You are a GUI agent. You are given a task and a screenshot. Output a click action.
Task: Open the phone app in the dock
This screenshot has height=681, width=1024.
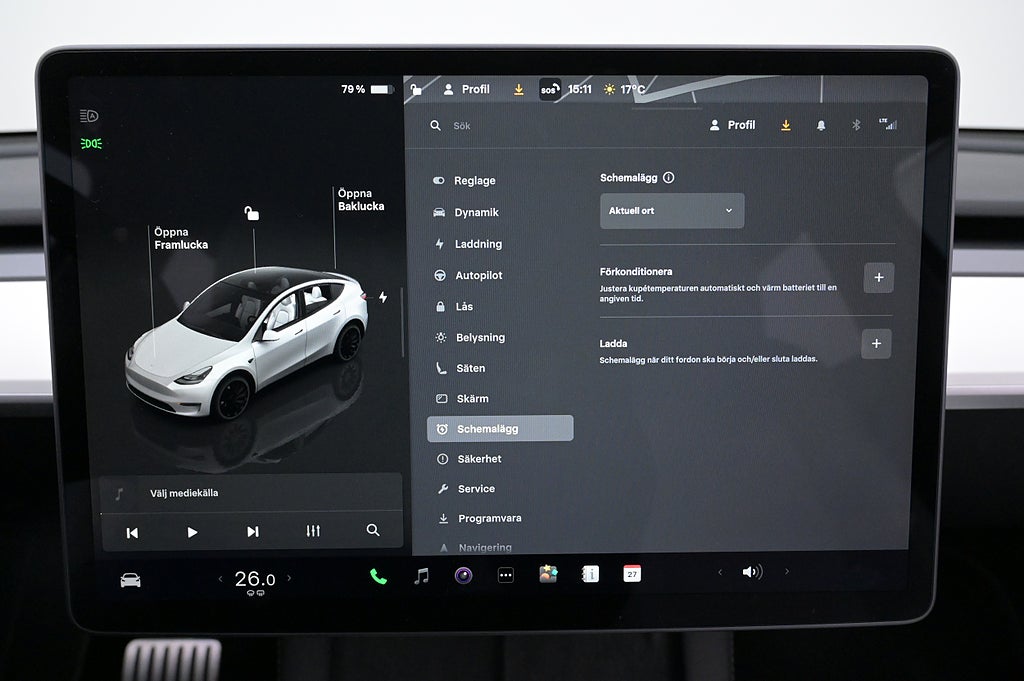pyautogui.click(x=378, y=575)
